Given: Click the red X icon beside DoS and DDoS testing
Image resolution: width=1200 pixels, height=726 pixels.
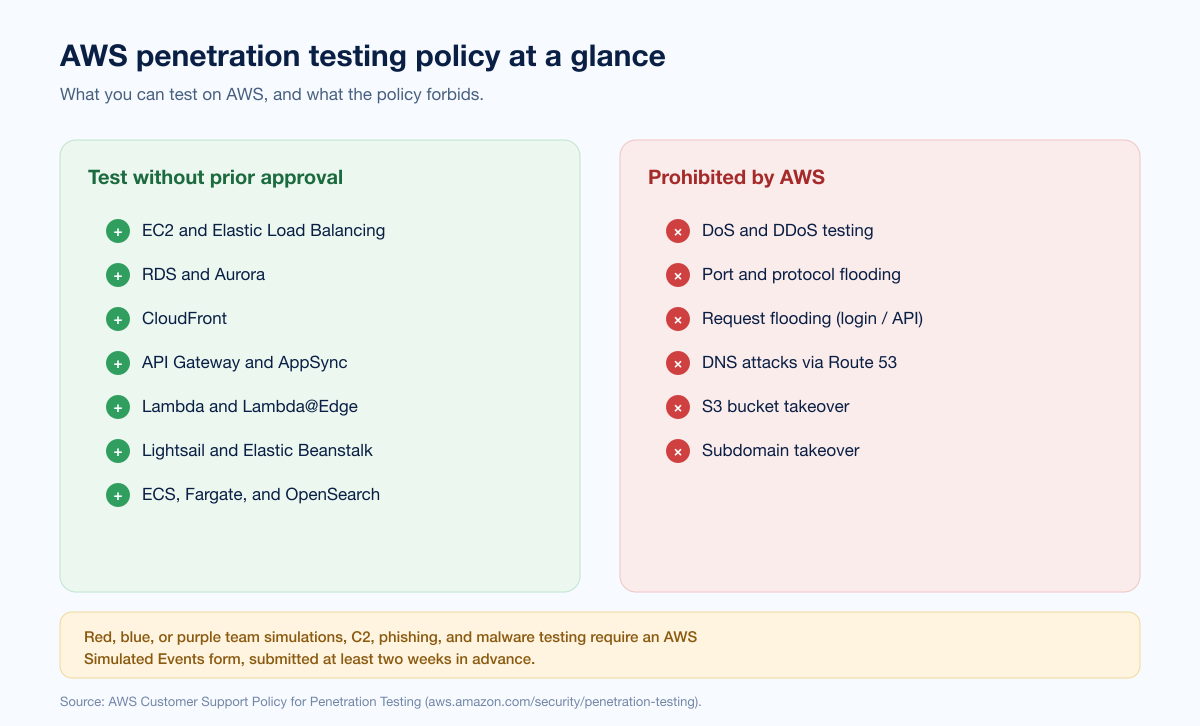Looking at the screenshot, I should coord(678,231).
